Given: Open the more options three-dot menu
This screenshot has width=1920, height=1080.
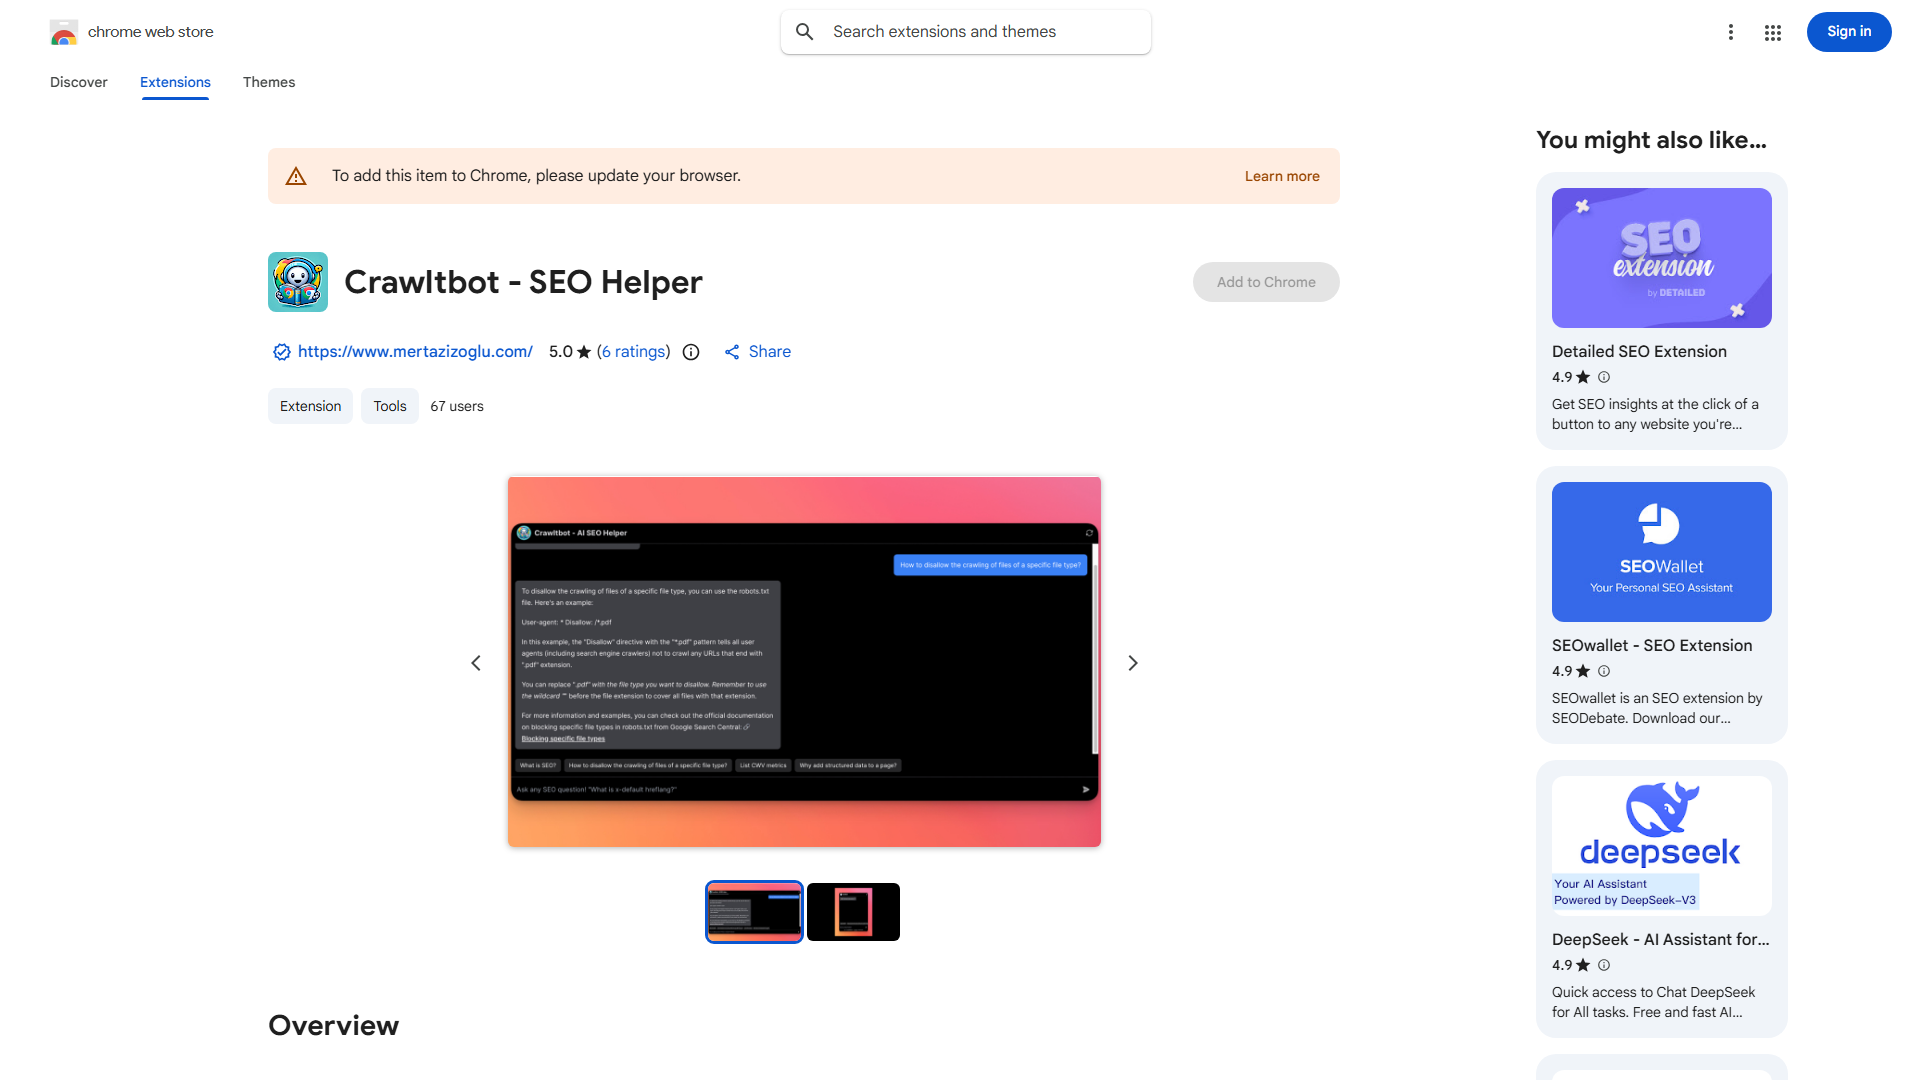Looking at the screenshot, I should pyautogui.click(x=1731, y=31).
